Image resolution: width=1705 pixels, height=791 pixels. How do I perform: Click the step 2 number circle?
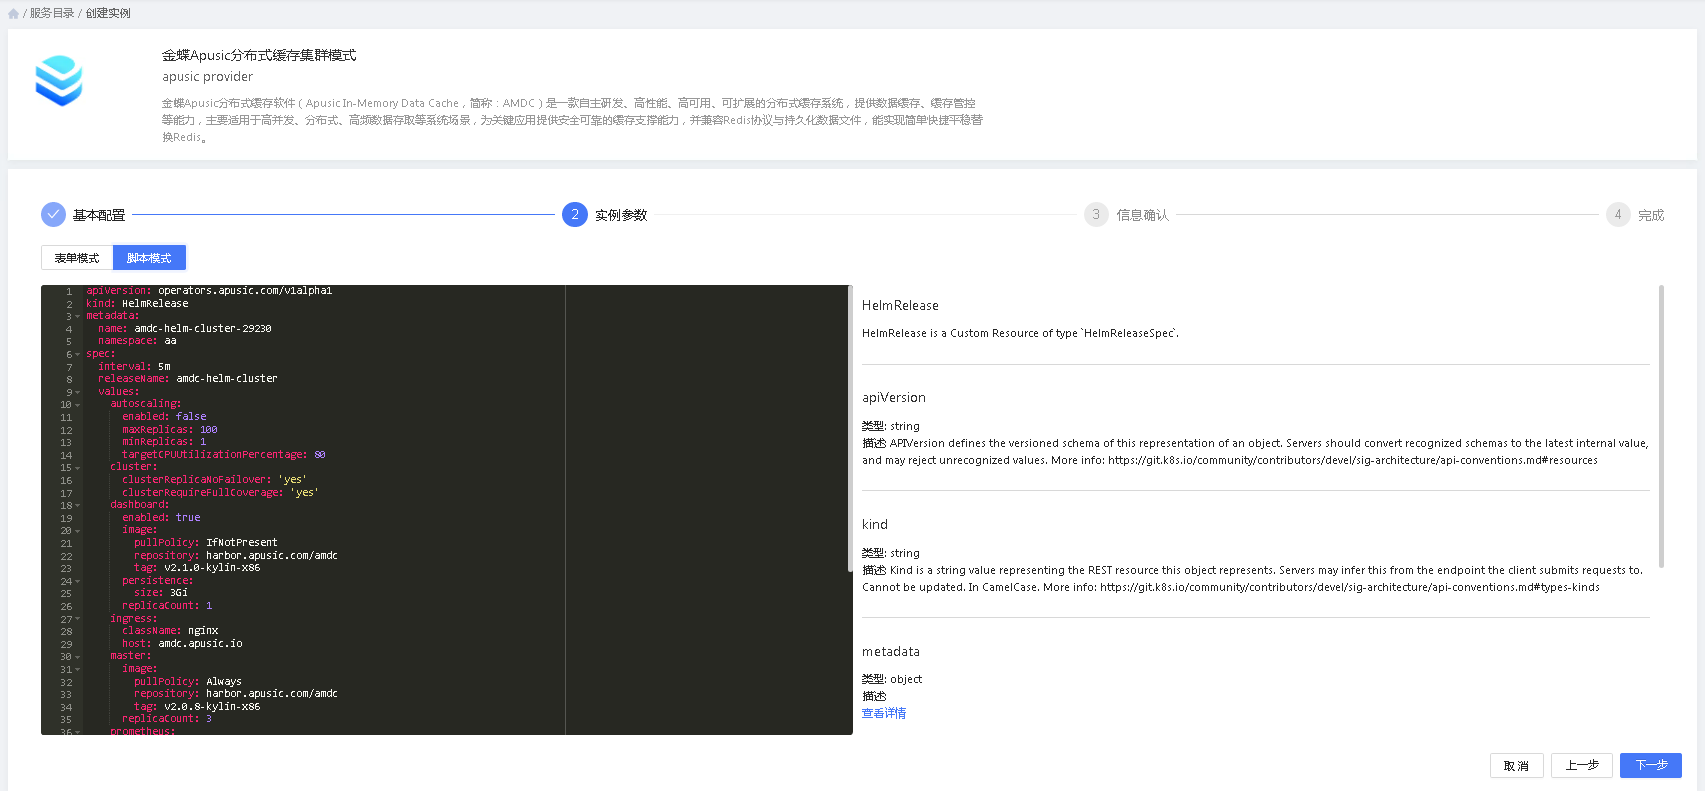point(574,215)
